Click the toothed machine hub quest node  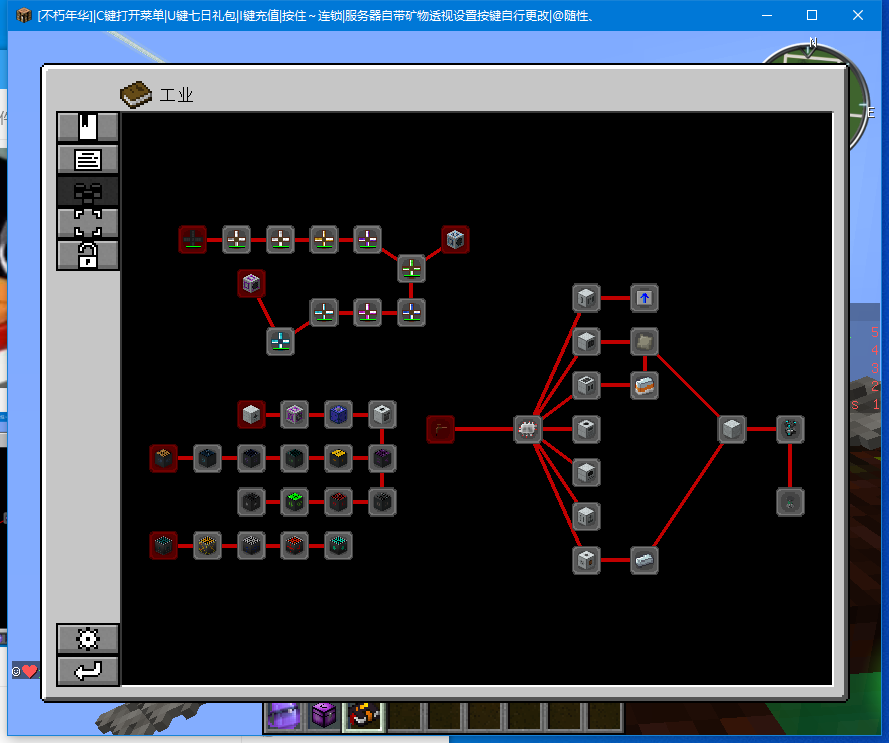point(527,429)
